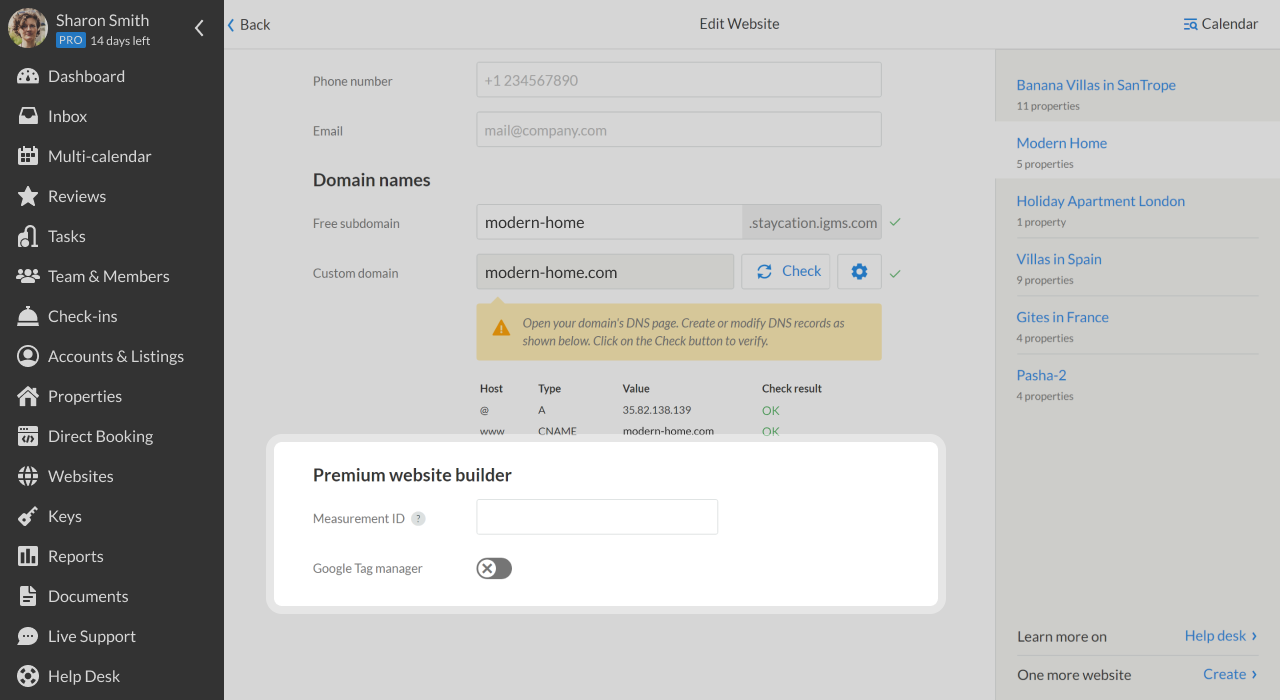Enable the Google Tag manager toggle
Image resolution: width=1280 pixels, height=700 pixels.
pyautogui.click(x=494, y=568)
